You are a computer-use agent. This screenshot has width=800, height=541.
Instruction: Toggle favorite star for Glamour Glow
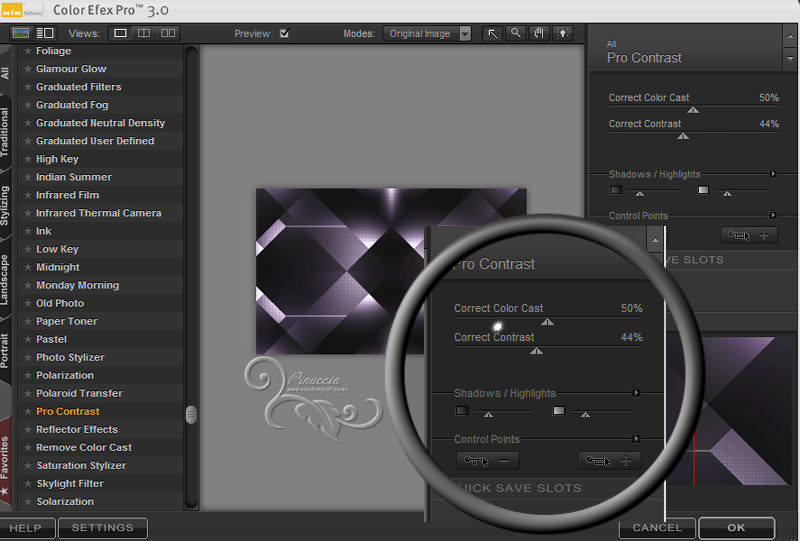click(x=28, y=68)
